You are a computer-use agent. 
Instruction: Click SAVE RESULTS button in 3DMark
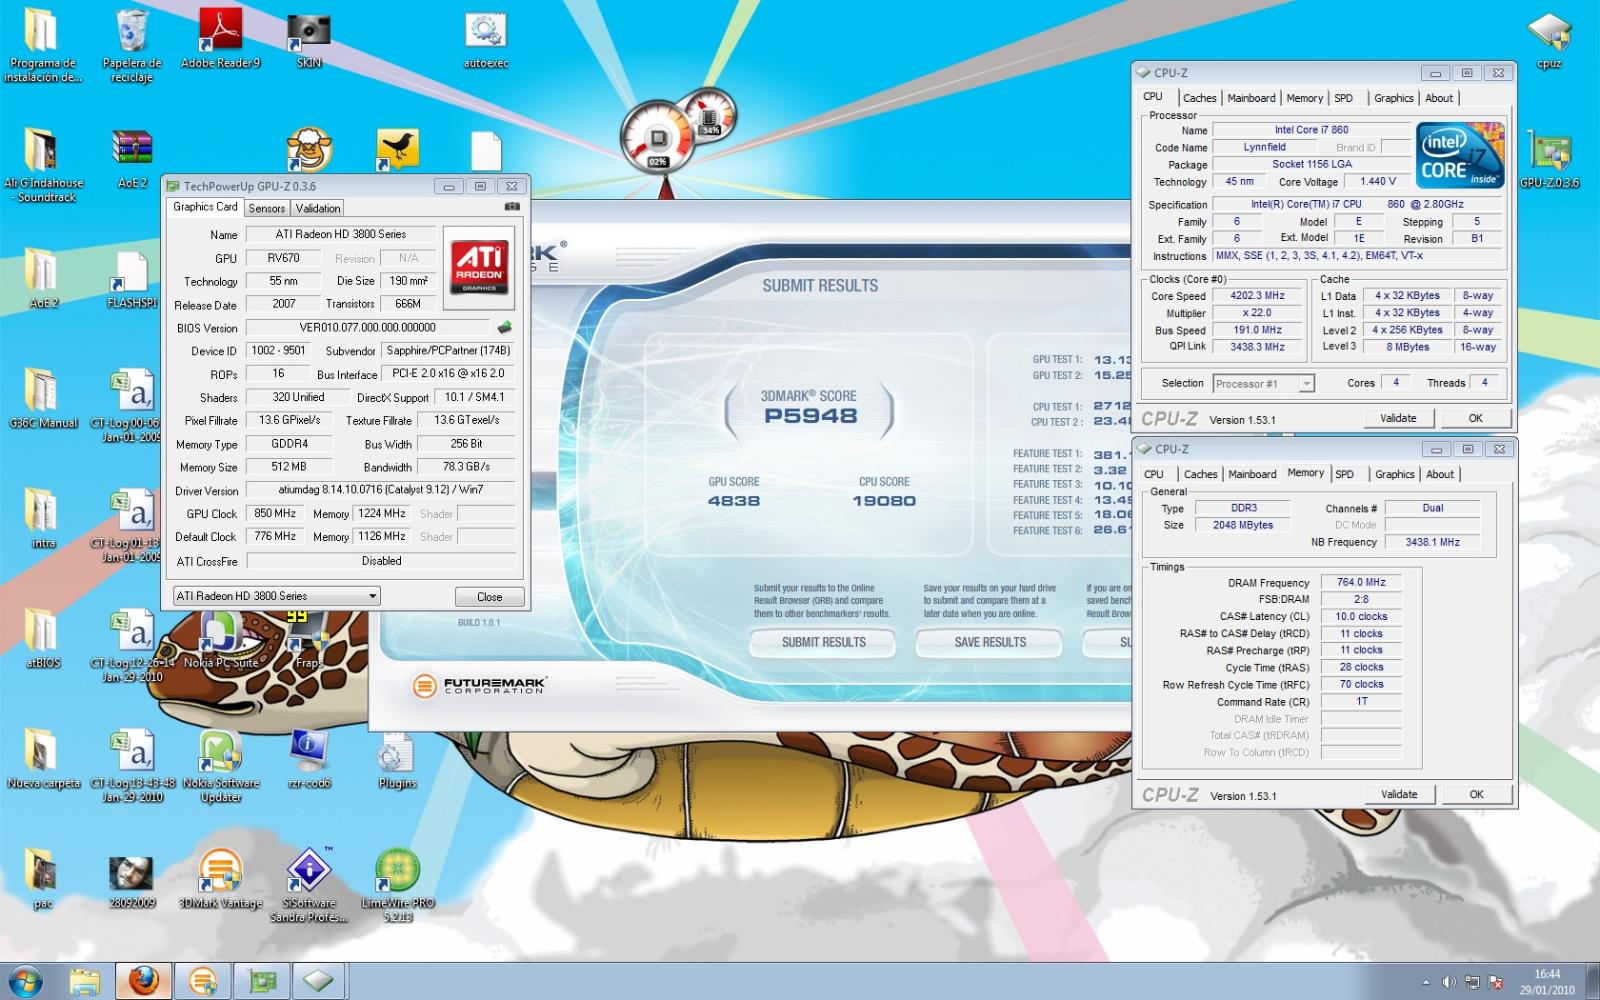(990, 642)
